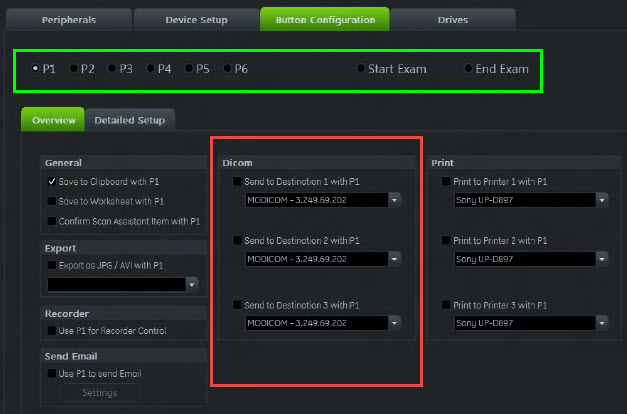
Task: Select the P1 radio button
Action: (x=35, y=68)
